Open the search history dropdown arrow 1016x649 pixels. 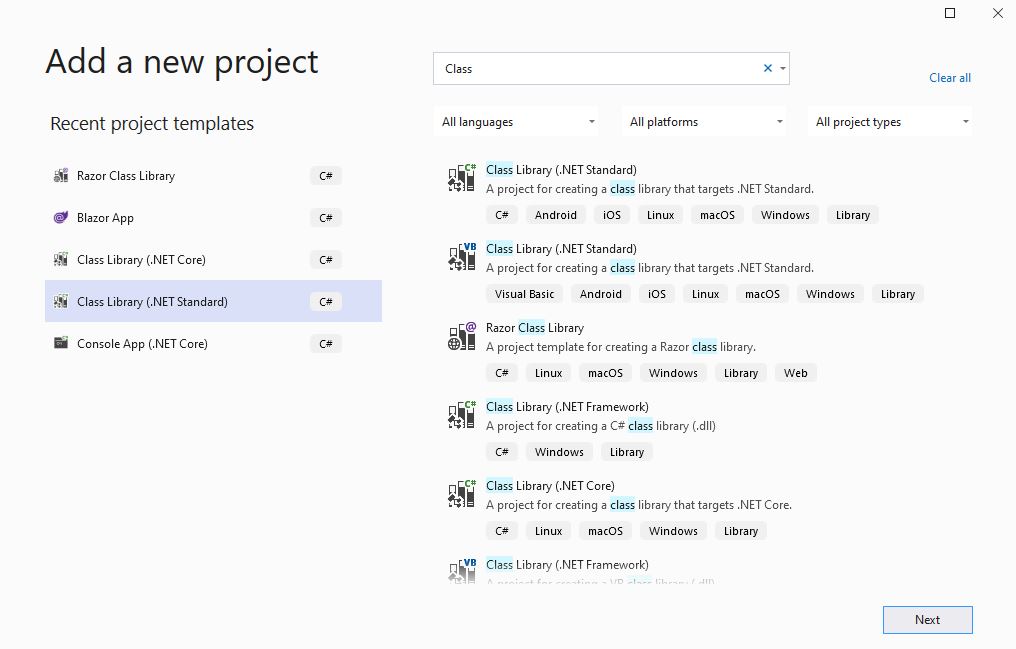tap(783, 68)
